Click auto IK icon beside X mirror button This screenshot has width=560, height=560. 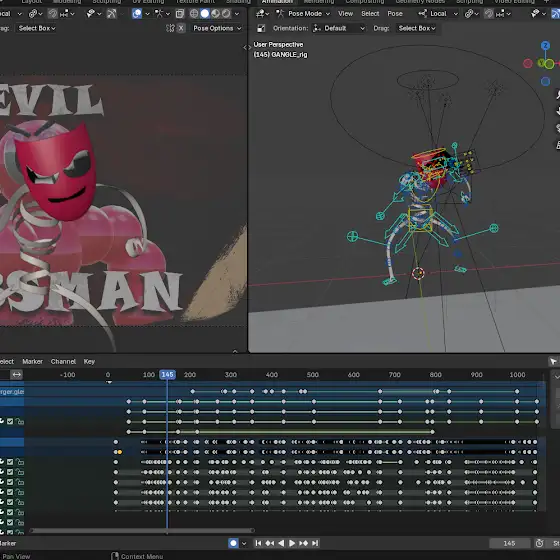click(171, 28)
